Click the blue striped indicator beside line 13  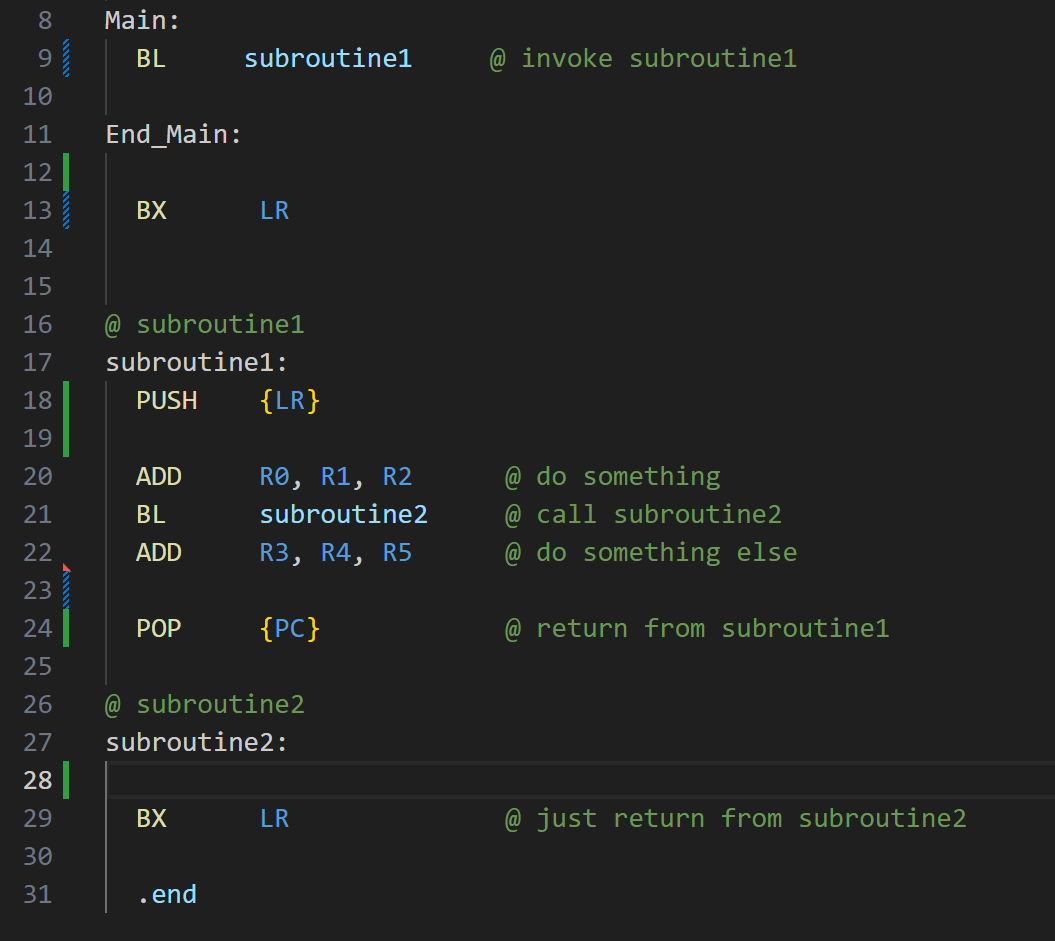pos(65,210)
